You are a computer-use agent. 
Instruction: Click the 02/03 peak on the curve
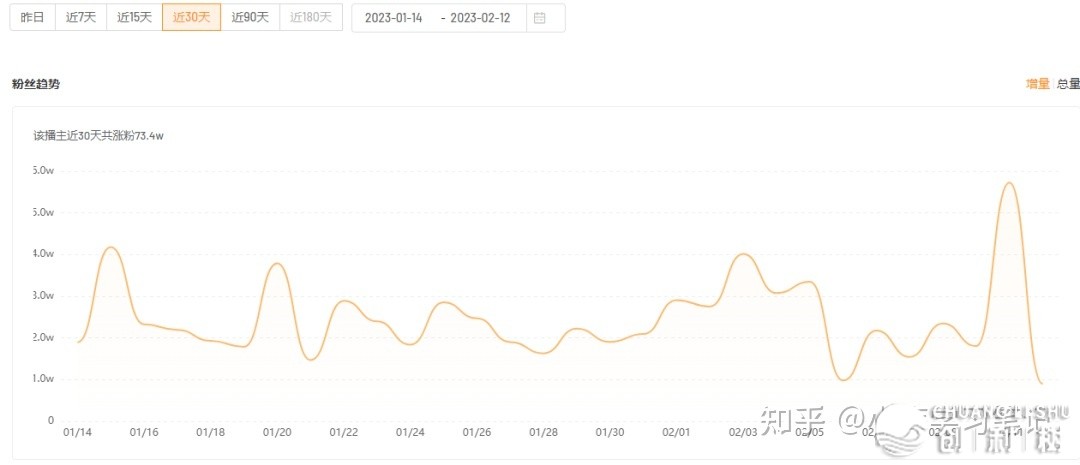click(x=743, y=254)
